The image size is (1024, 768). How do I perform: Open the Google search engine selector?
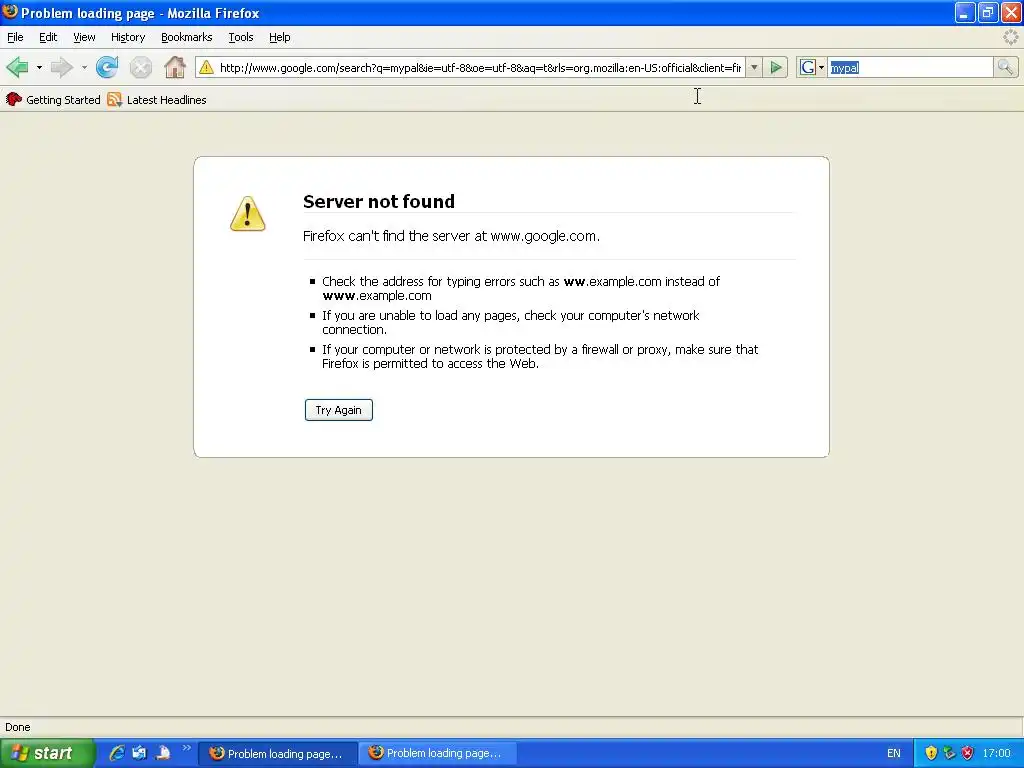click(x=812, y=67)
